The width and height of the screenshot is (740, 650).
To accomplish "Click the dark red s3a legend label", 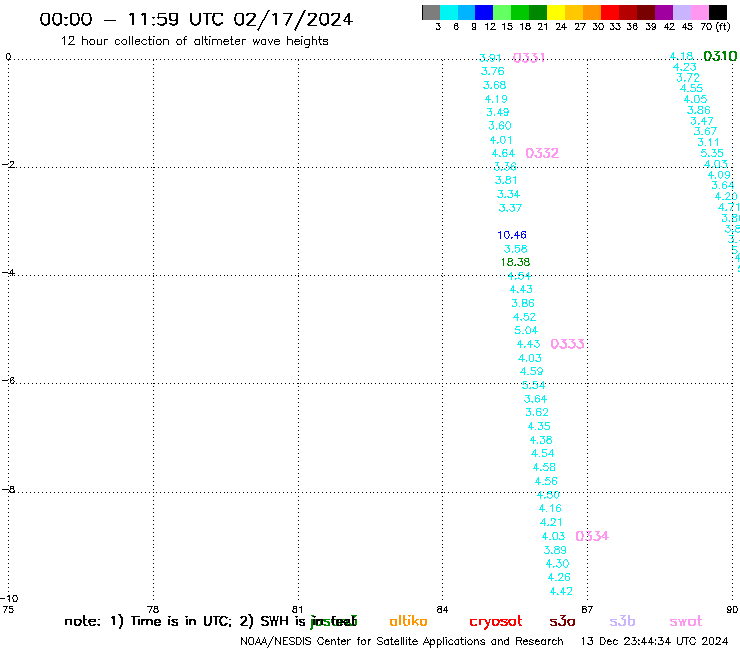I will (x=562, y=621).
